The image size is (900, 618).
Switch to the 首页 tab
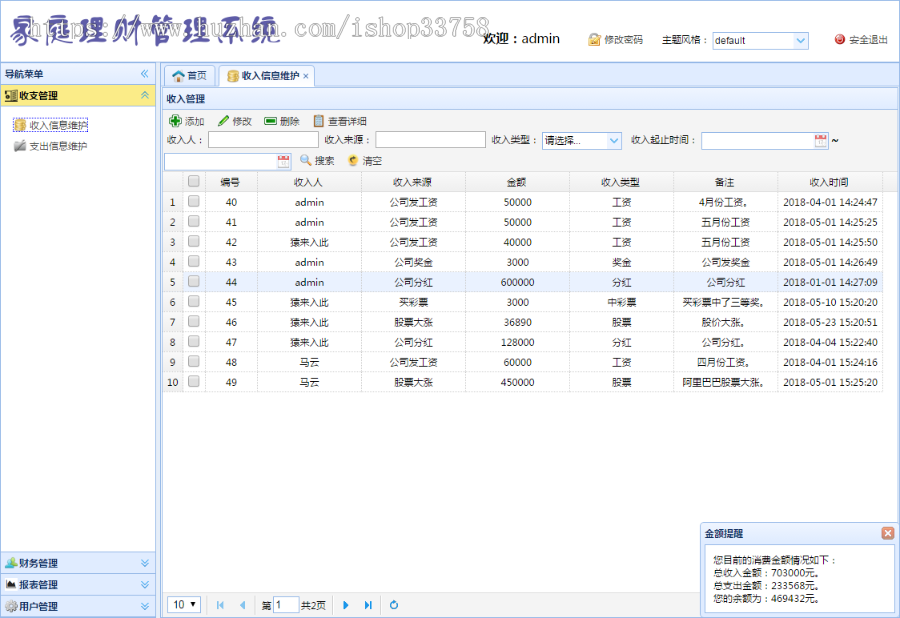tap(189, 74)
